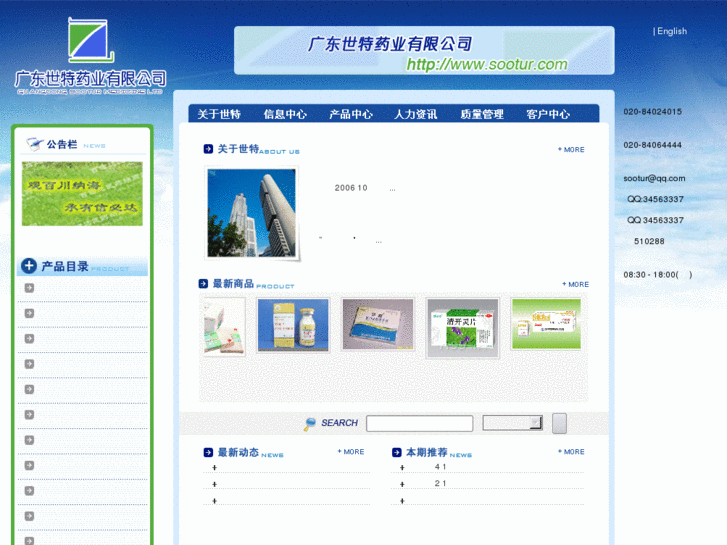Image resolution: width=727 pixels, height=545 pixels.
Task: Open product thumbnail with blue-white box
Action: point(378,324)
